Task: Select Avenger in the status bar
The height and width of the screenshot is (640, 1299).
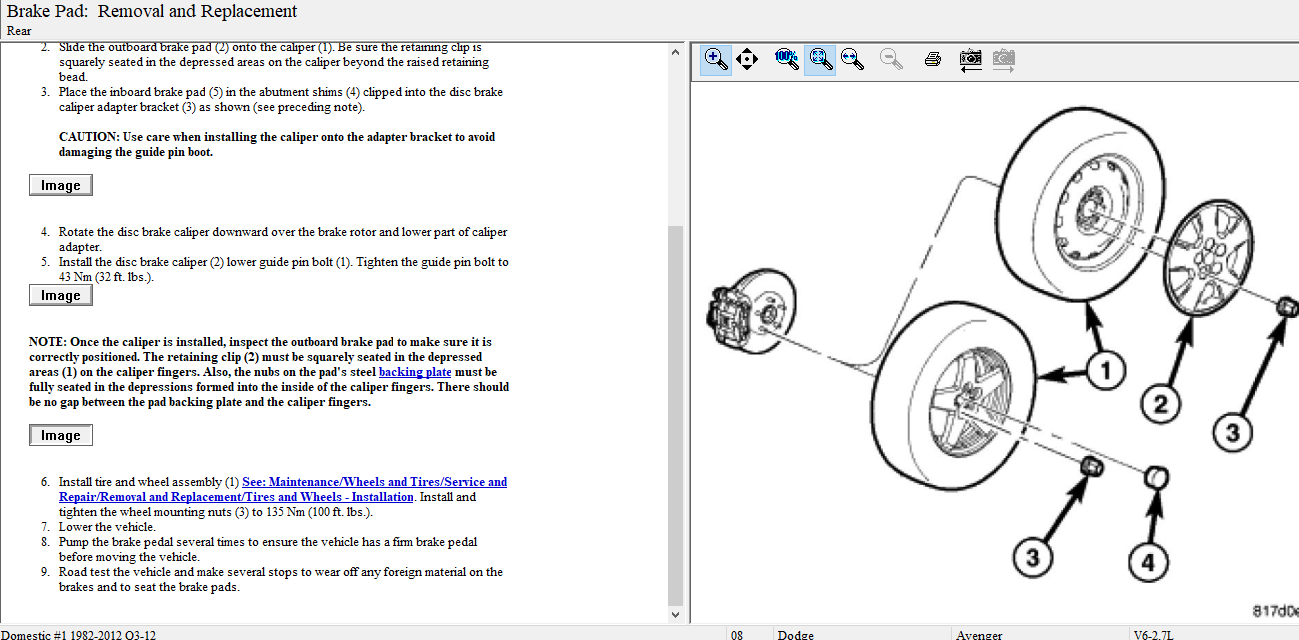Action: pyautogui.click(x=979, y=634)
